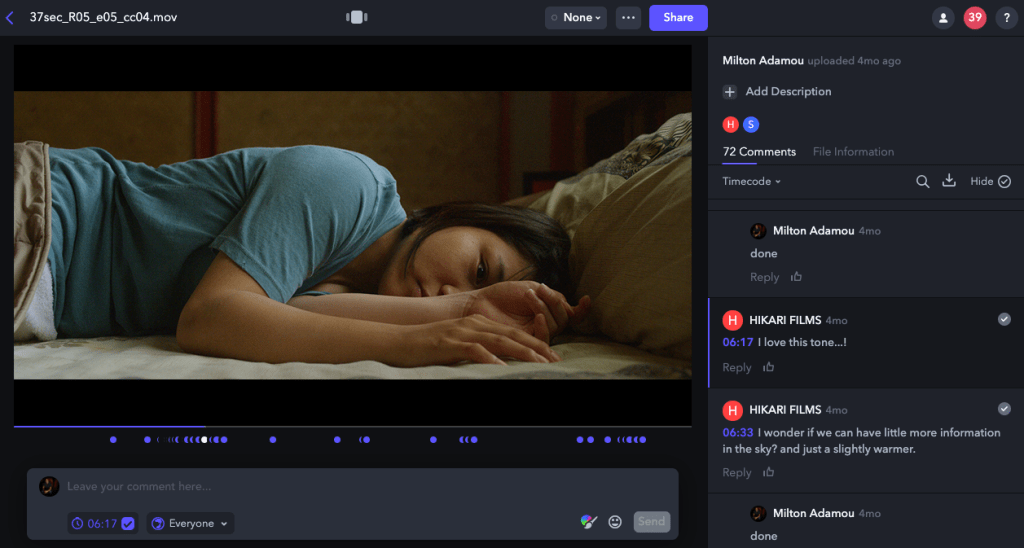Click the compare view icon in top bar

click(357, 18)
